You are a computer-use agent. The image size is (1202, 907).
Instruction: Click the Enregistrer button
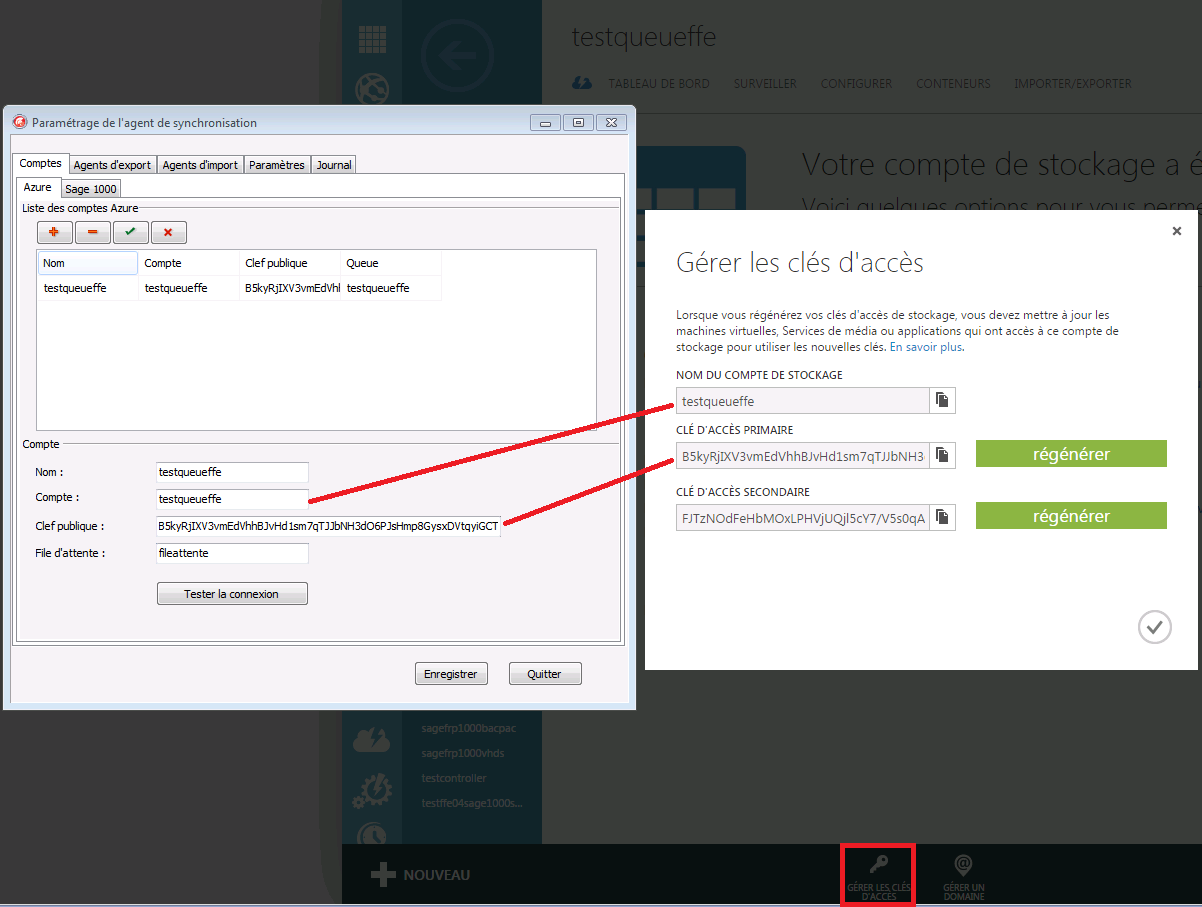click(x=450, y=674)
